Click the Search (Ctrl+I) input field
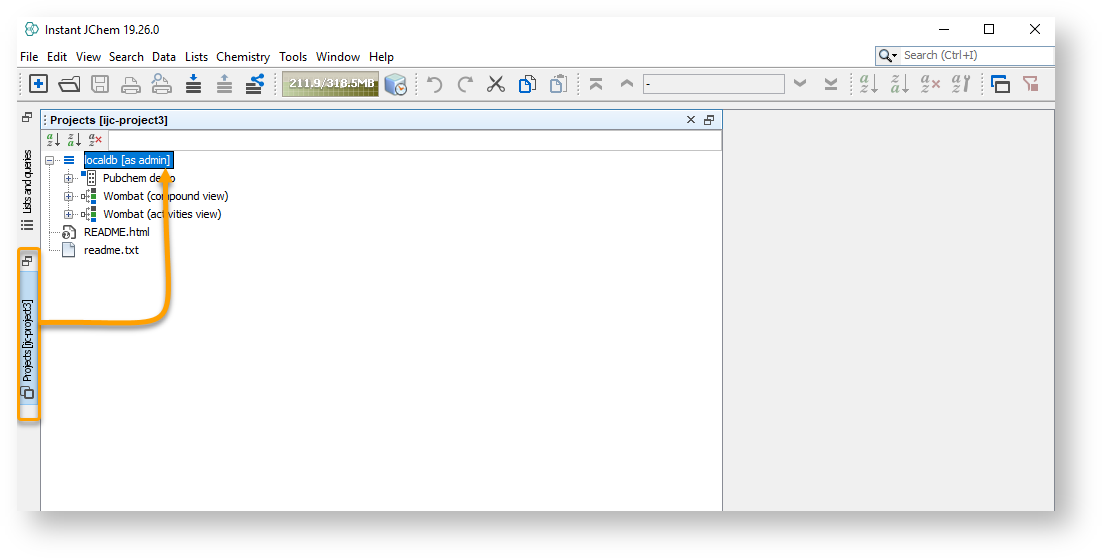Image resolution: width=1103 pixels, height=559 pixels. (975, 56)
